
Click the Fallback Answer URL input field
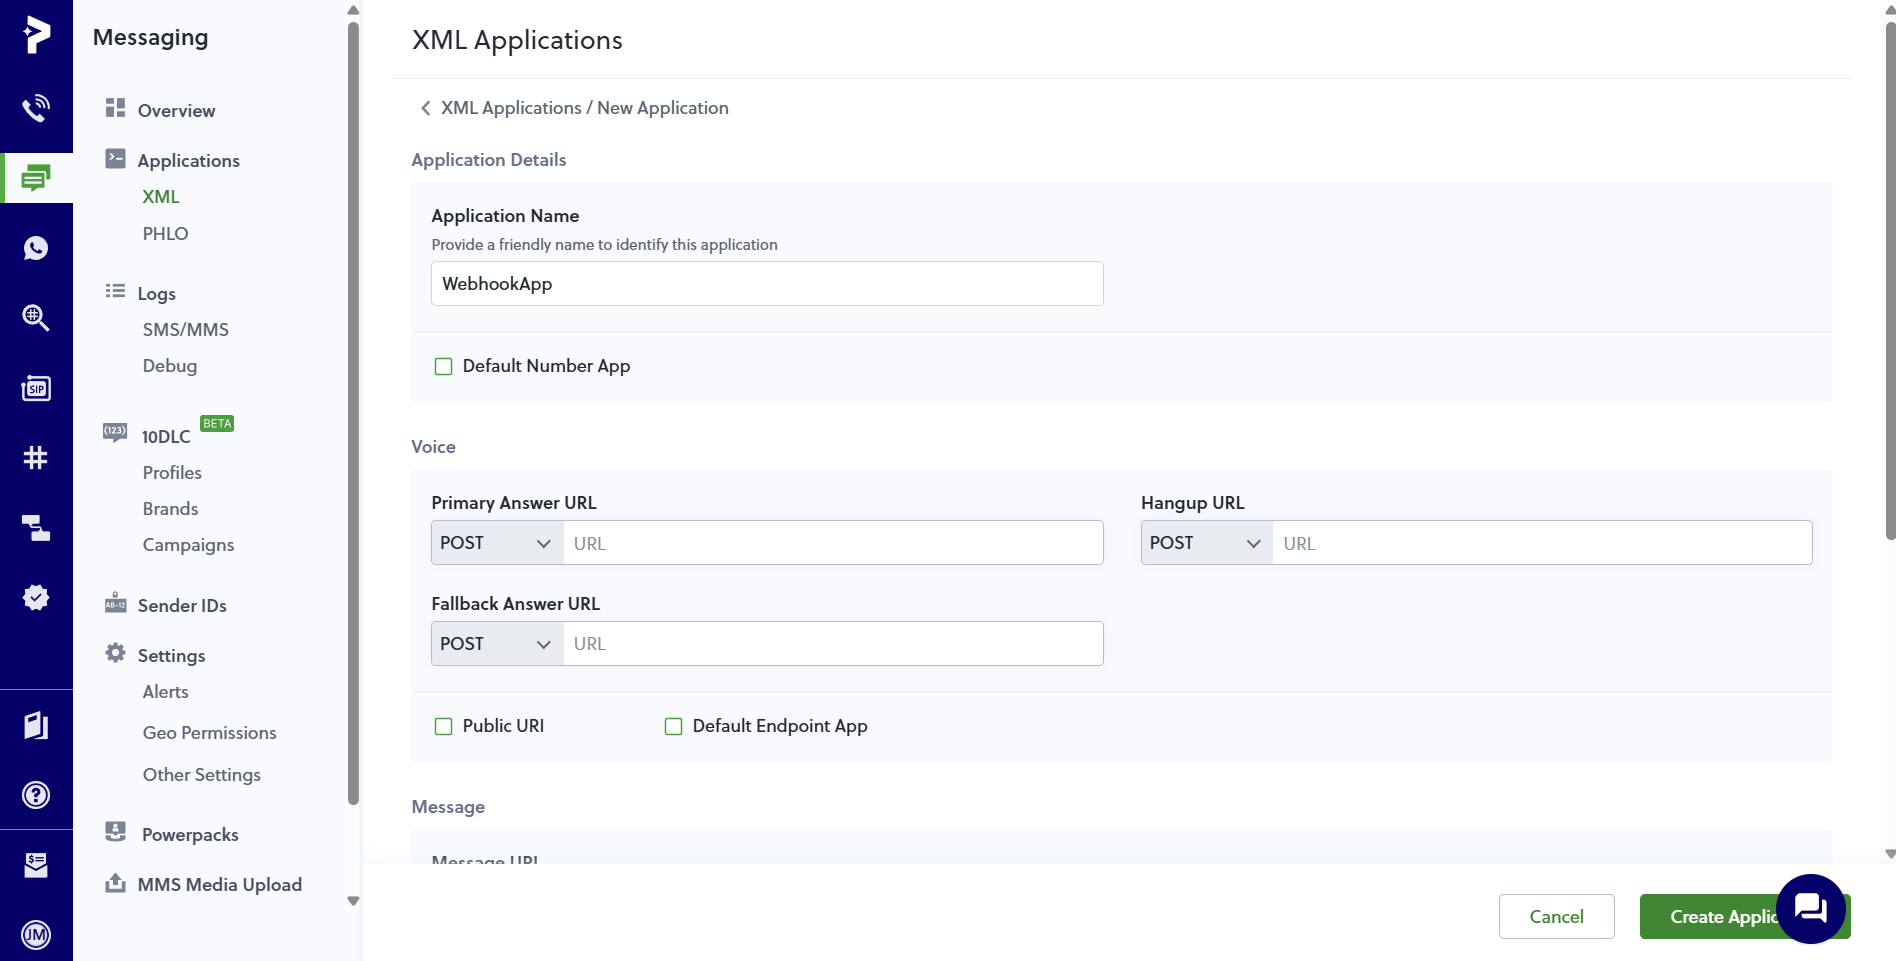(x=833, y=644)
